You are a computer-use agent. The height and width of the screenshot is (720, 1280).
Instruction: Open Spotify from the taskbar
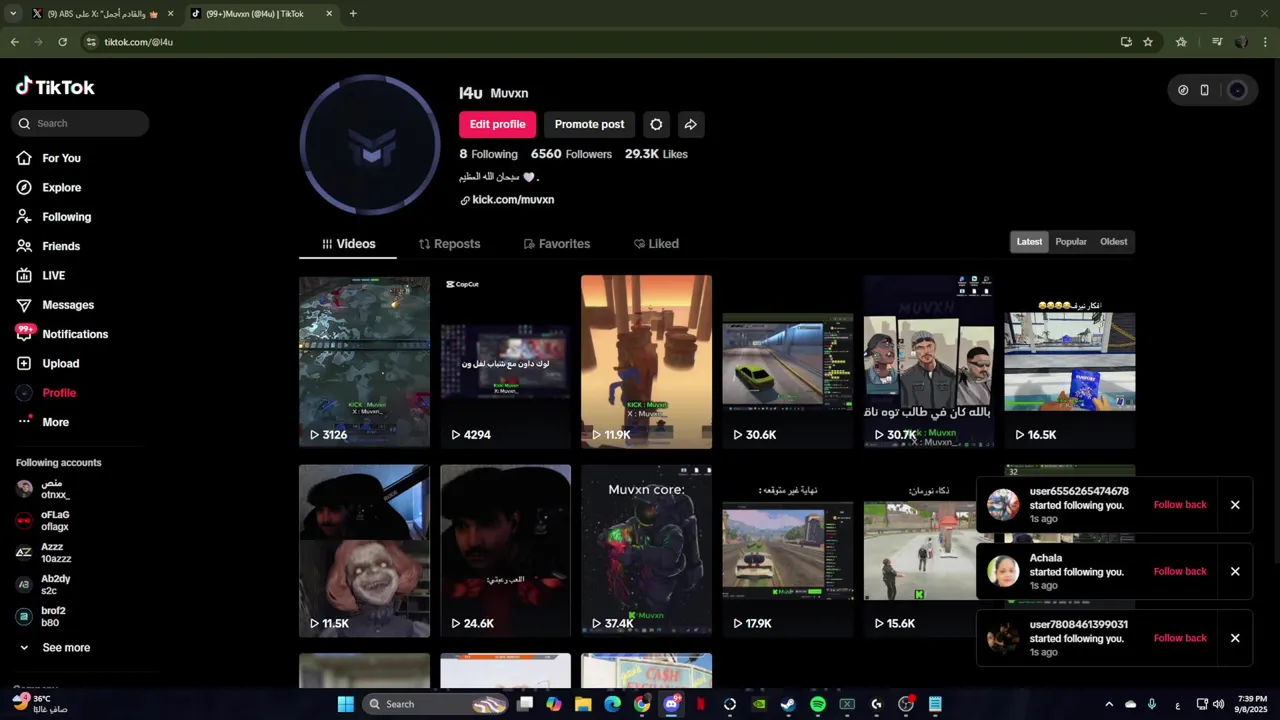[818, 704]
